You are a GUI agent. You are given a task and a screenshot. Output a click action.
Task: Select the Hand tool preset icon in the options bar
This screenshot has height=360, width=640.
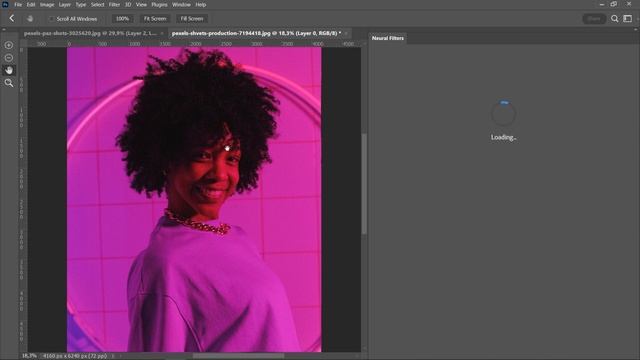click(x=30, y=19)
